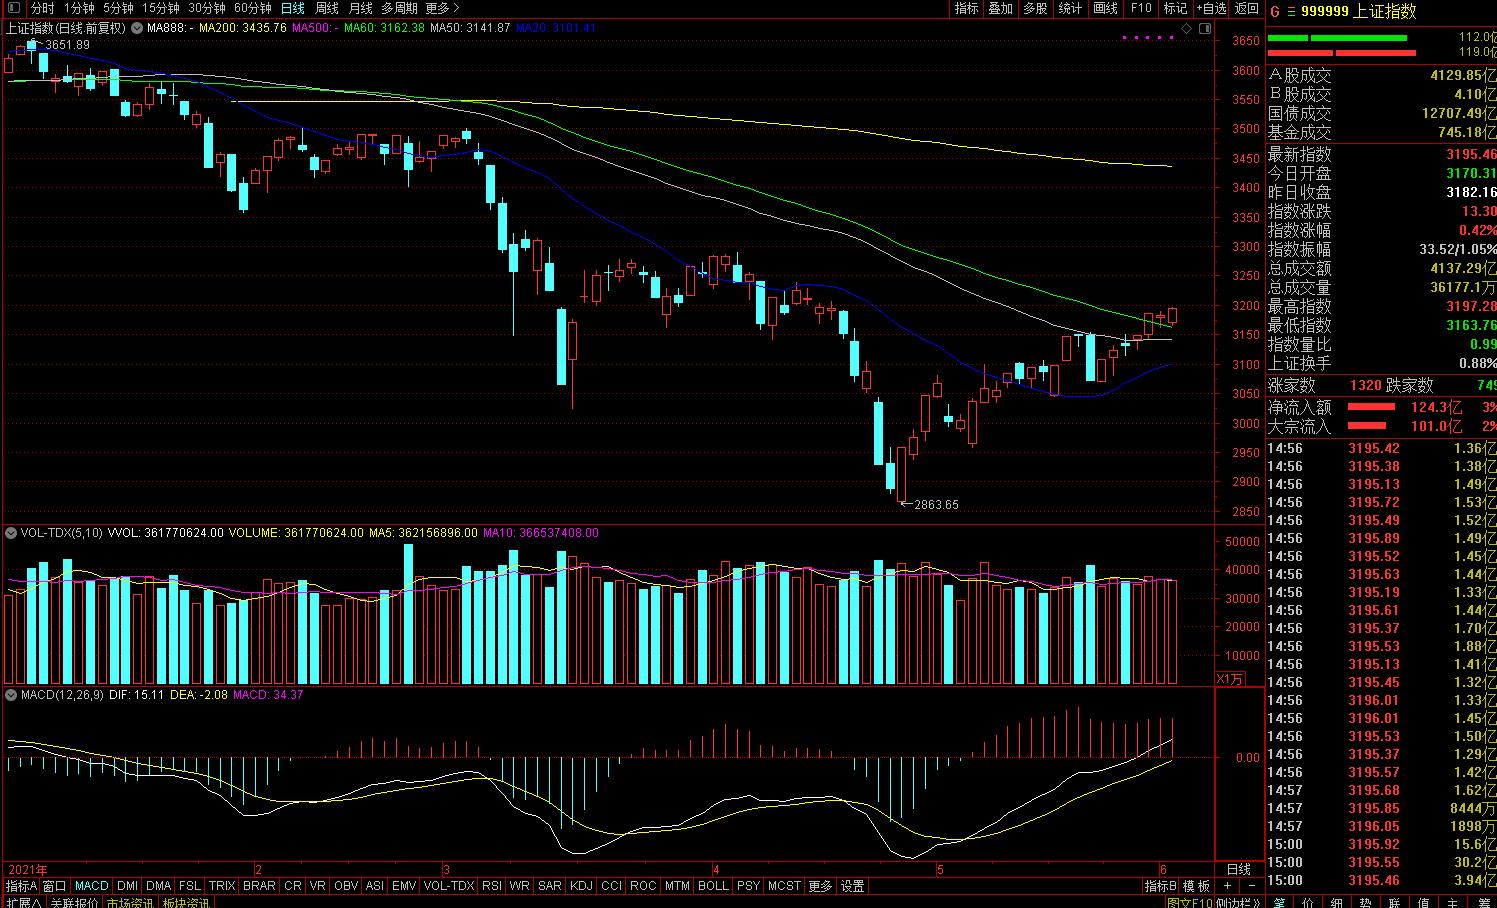Click the 标记 mark toolbar button
1497x908 pixels.
[1175, 8]
